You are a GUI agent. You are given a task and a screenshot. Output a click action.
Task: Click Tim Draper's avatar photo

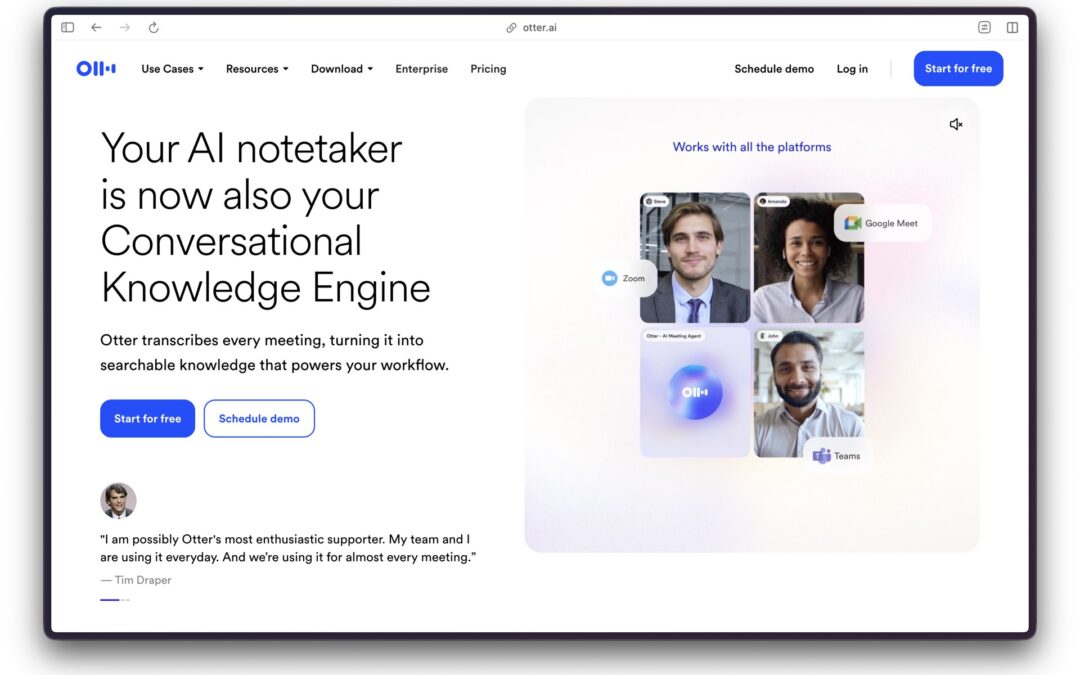pyautogui.click(x=118, y=501)
